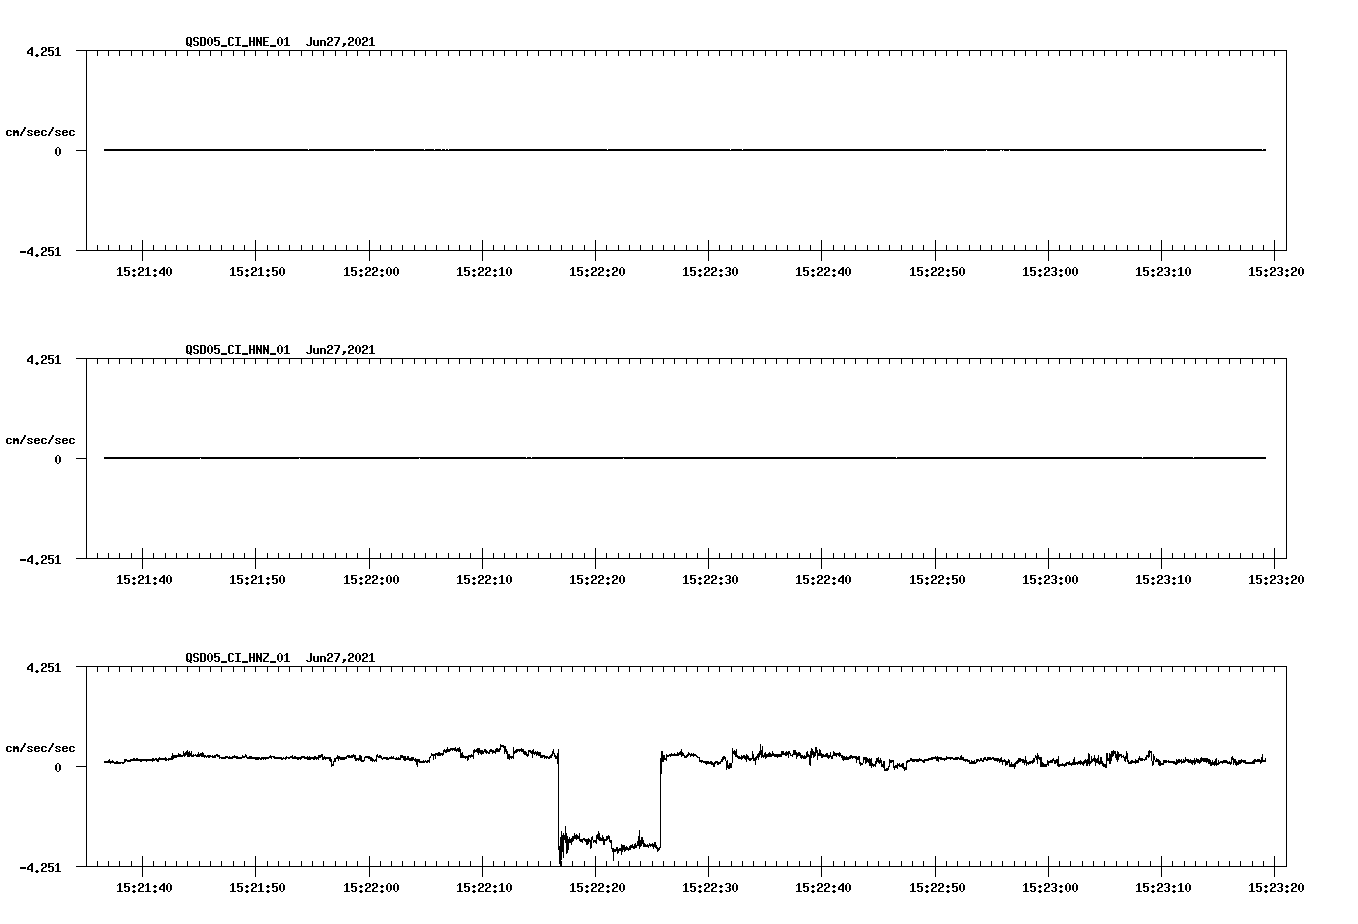Click 15:21:50 time label under HNN plot
This screenshot has width=1358, height=924.
(x=257, y=579)
